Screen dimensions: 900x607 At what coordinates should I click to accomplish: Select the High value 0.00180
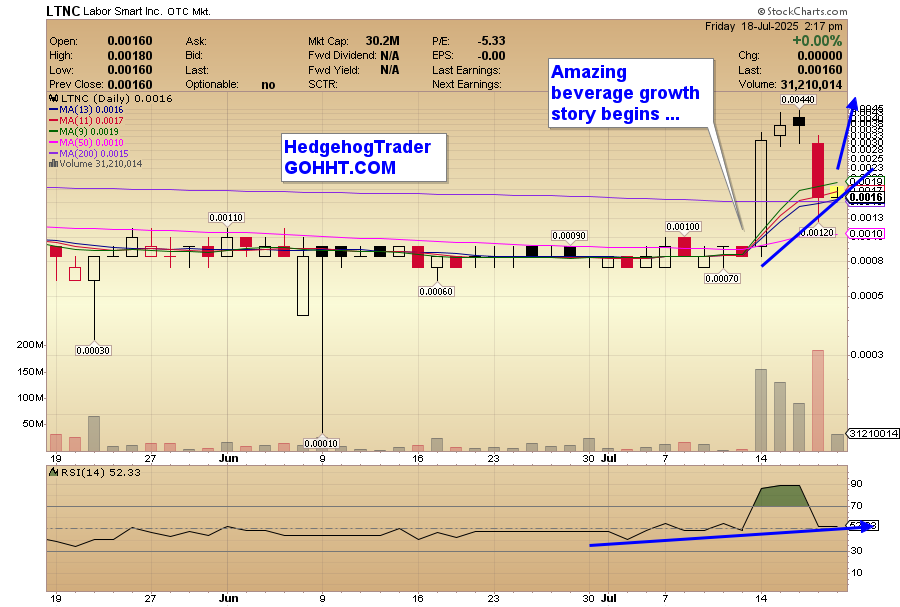click(x=130, y=56)
